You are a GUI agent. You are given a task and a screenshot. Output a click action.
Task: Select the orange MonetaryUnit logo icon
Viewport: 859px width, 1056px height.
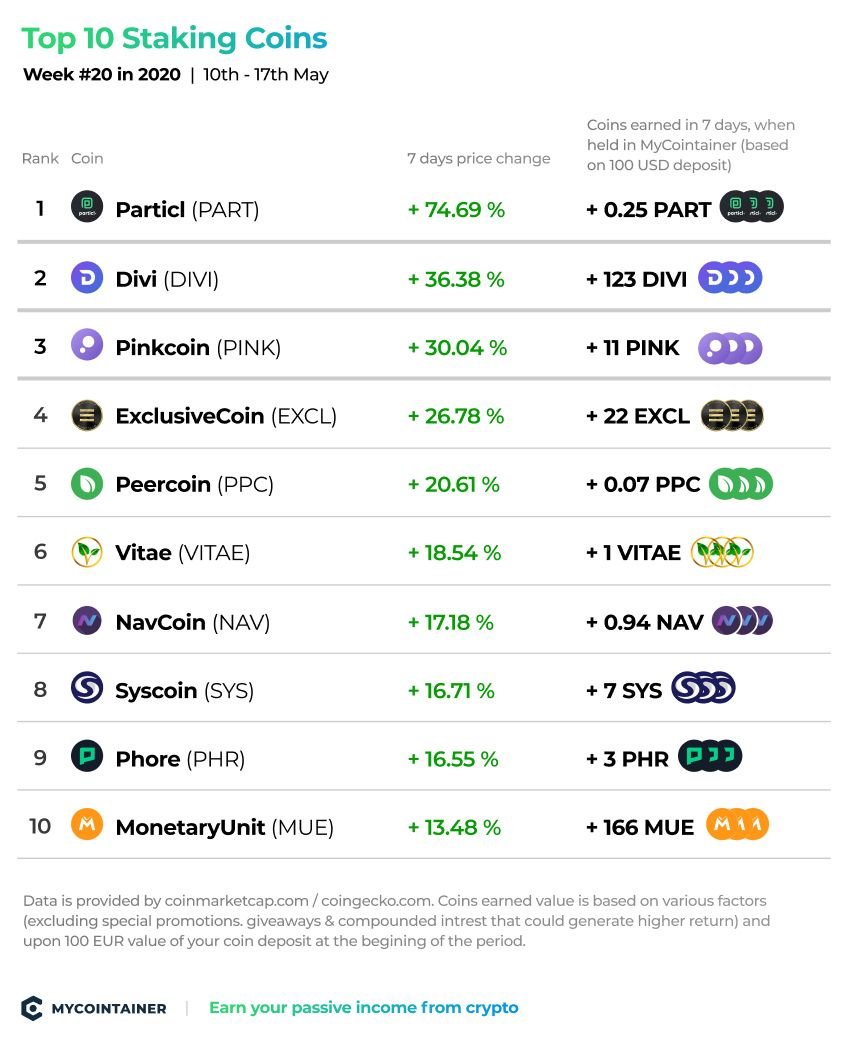point(87,824)
